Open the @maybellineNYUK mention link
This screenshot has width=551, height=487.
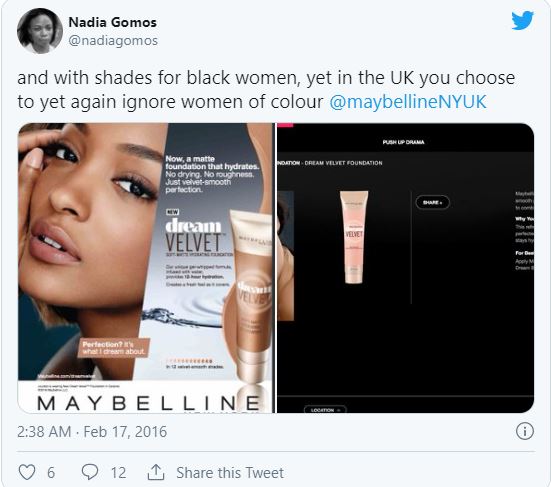[408, 102]
